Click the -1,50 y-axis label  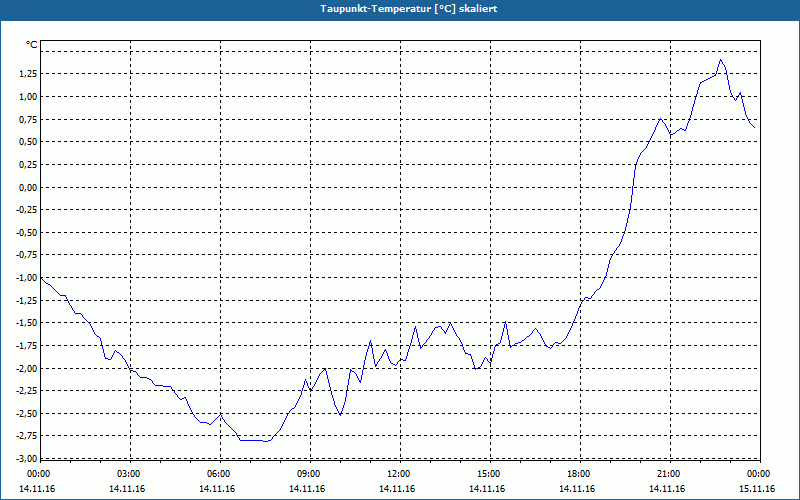[27, 323]
